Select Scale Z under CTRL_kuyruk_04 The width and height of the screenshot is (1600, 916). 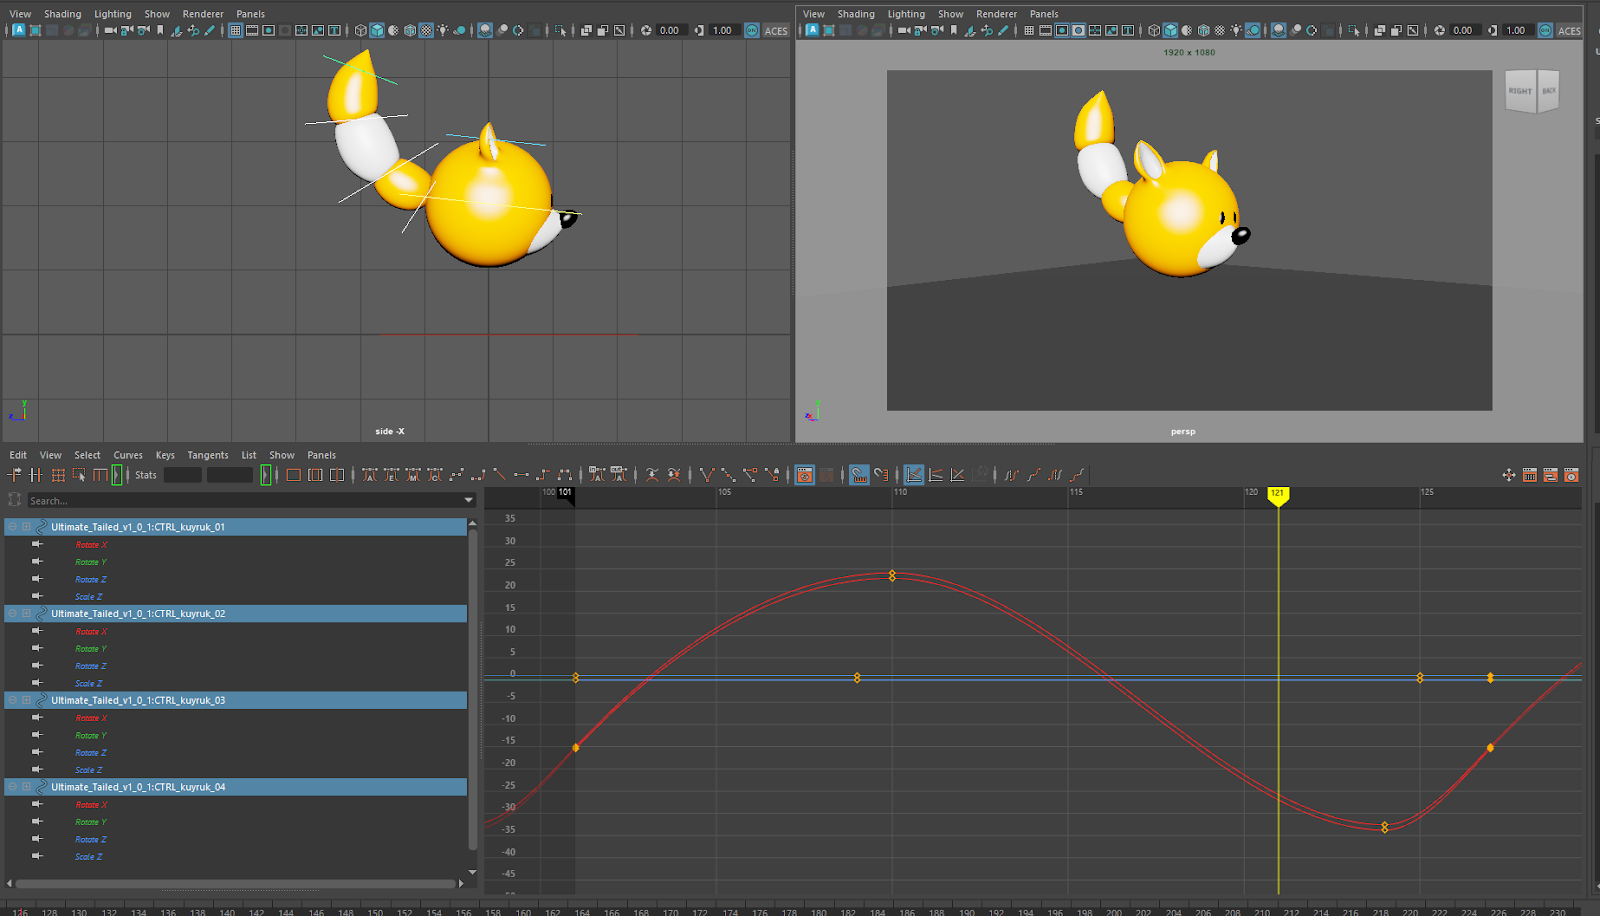pos(89,857)
